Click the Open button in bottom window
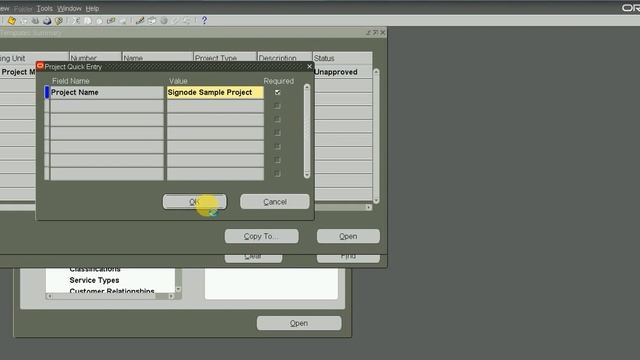The image size is (640, 360). pyautogui.click(x=299, y=323)
